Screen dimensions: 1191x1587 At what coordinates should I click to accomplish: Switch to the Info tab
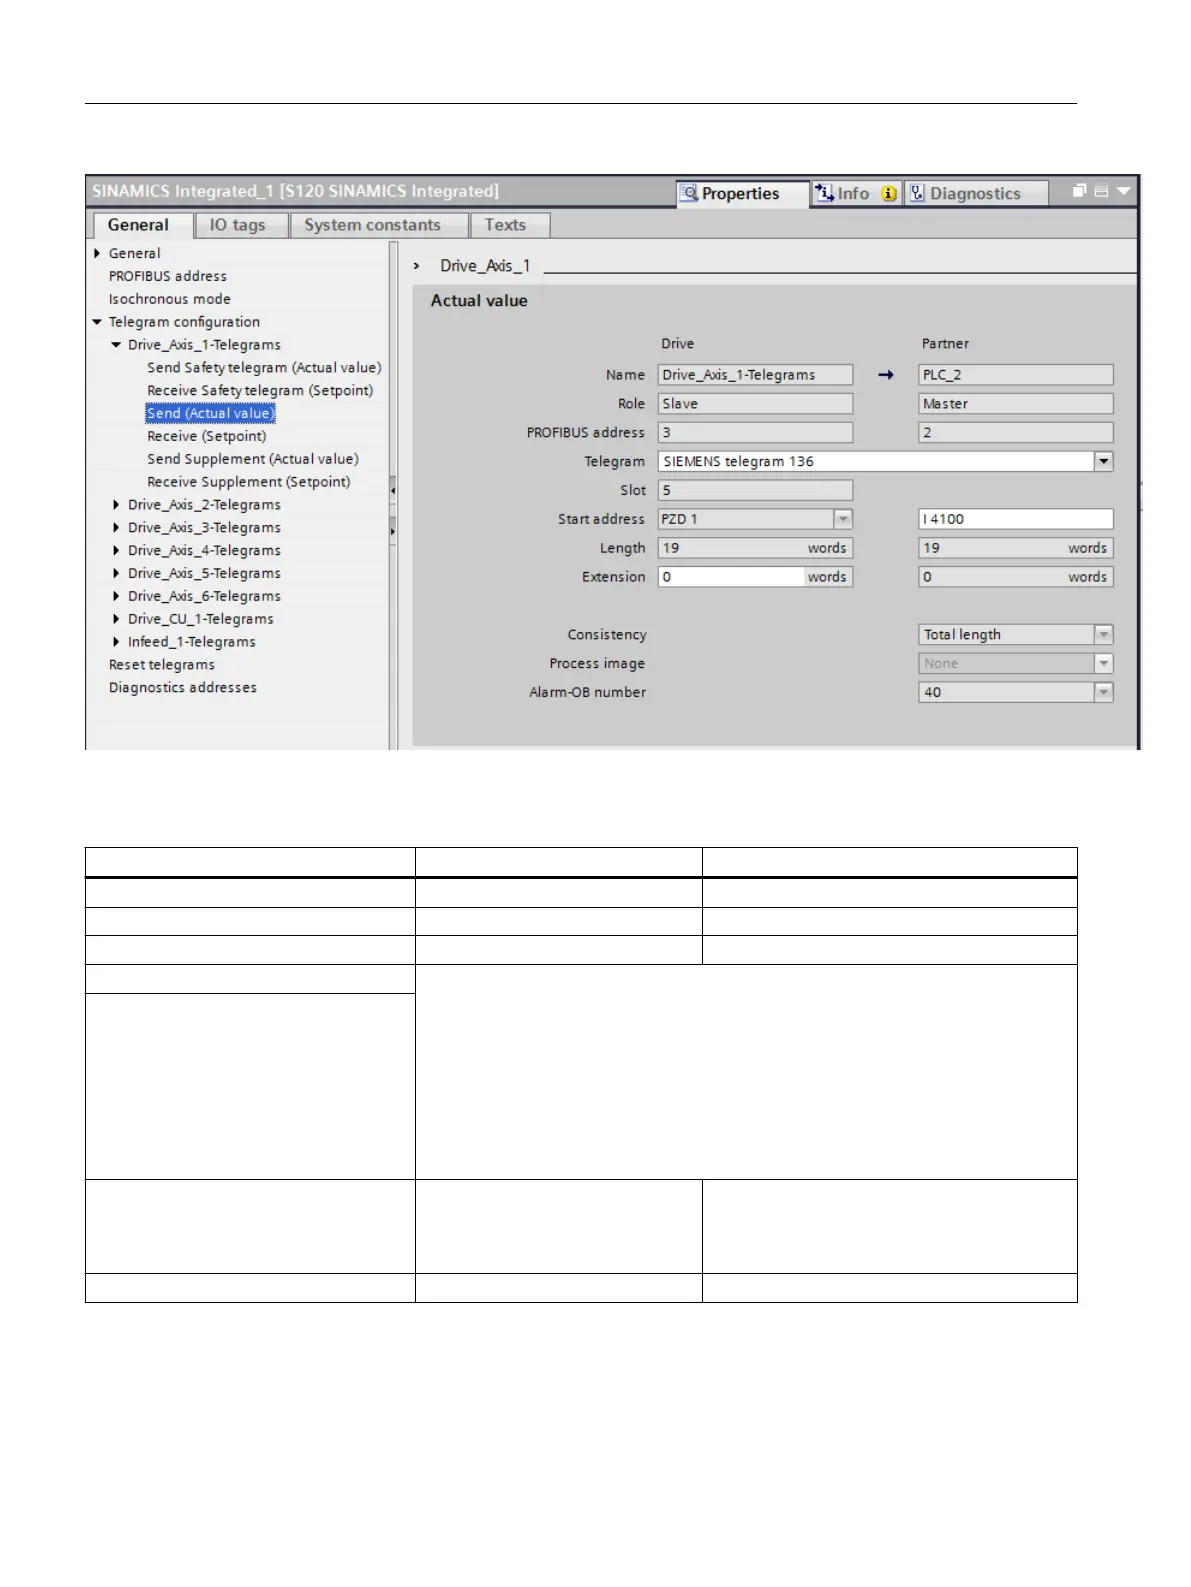(x=856, y=193)
